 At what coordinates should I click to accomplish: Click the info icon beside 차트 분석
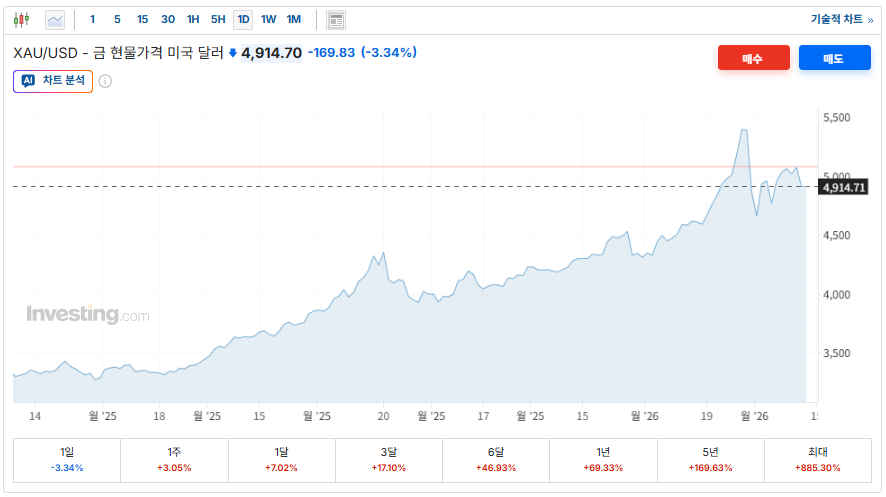click(105, 81)
